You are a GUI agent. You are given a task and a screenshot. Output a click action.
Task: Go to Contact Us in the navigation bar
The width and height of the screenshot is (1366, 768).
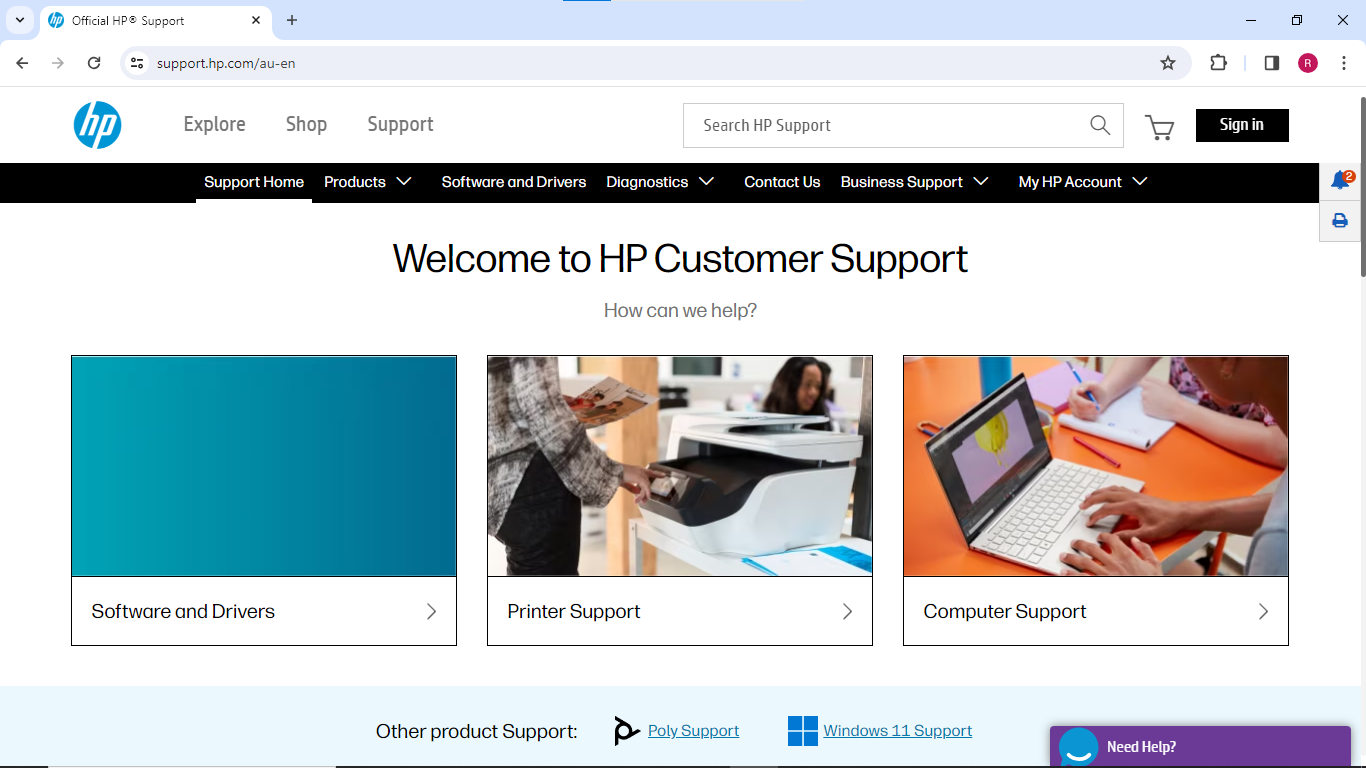click(x=782, y=182)
